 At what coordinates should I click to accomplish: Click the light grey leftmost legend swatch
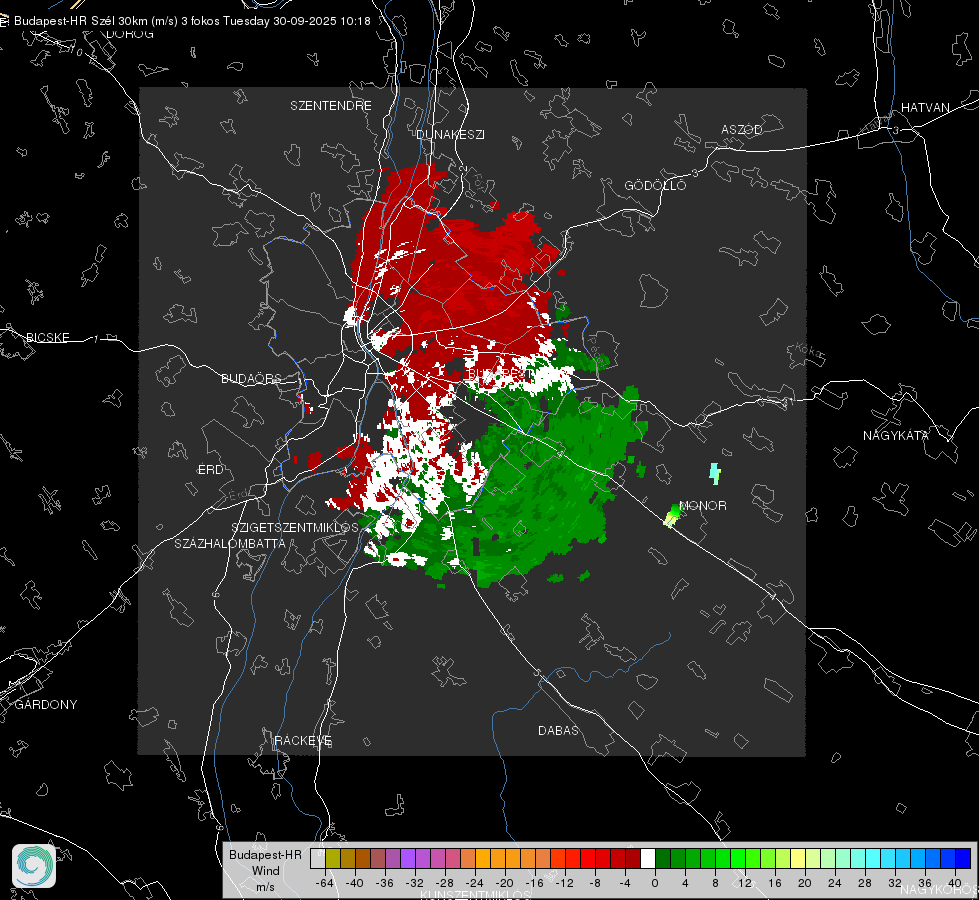click(318, 858)
